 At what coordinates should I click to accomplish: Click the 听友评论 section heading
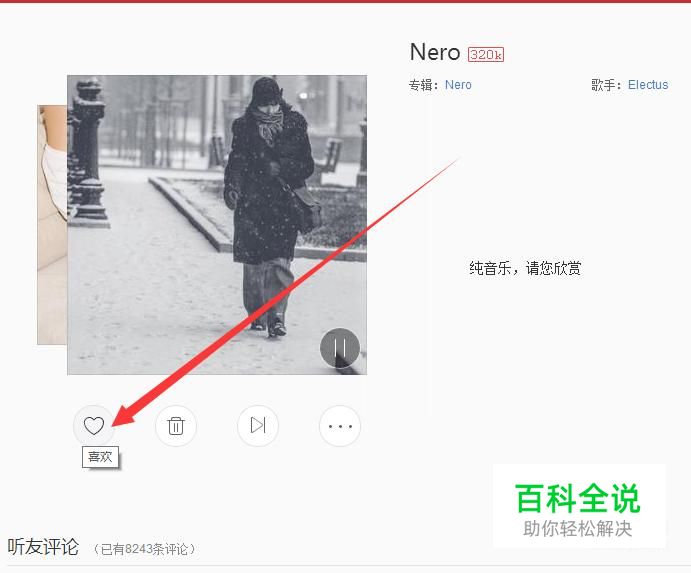[x=43, y=547]
